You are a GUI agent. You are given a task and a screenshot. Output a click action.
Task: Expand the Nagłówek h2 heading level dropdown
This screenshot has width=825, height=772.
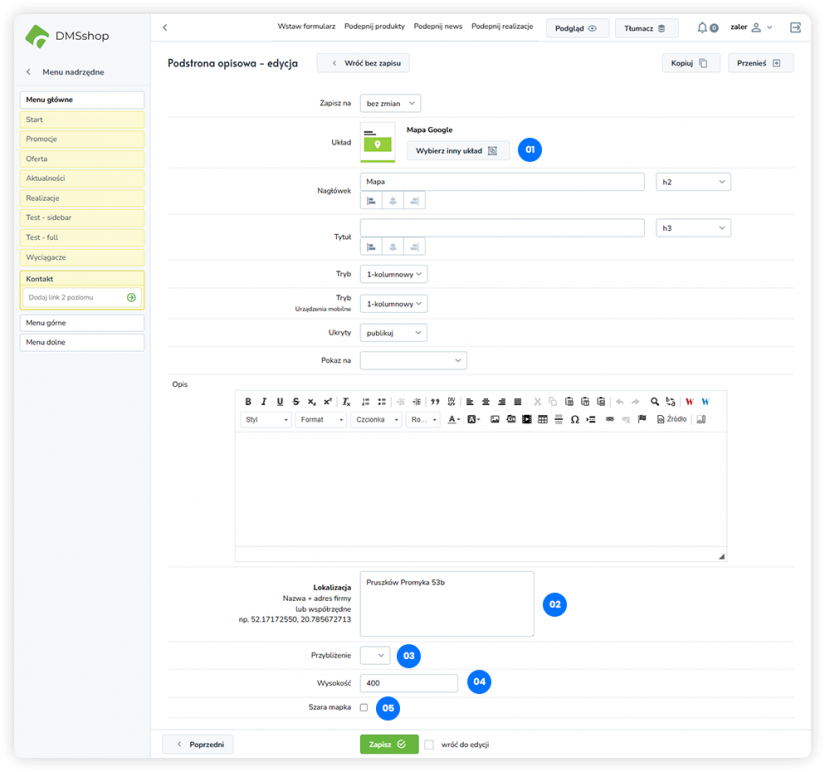coord(693,182)
